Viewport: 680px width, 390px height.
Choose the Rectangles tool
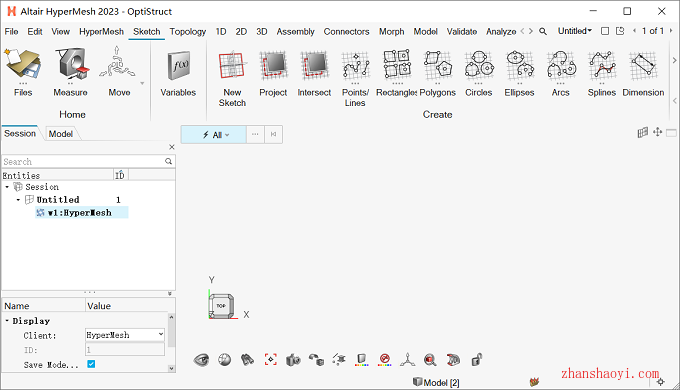pos(396,72)
